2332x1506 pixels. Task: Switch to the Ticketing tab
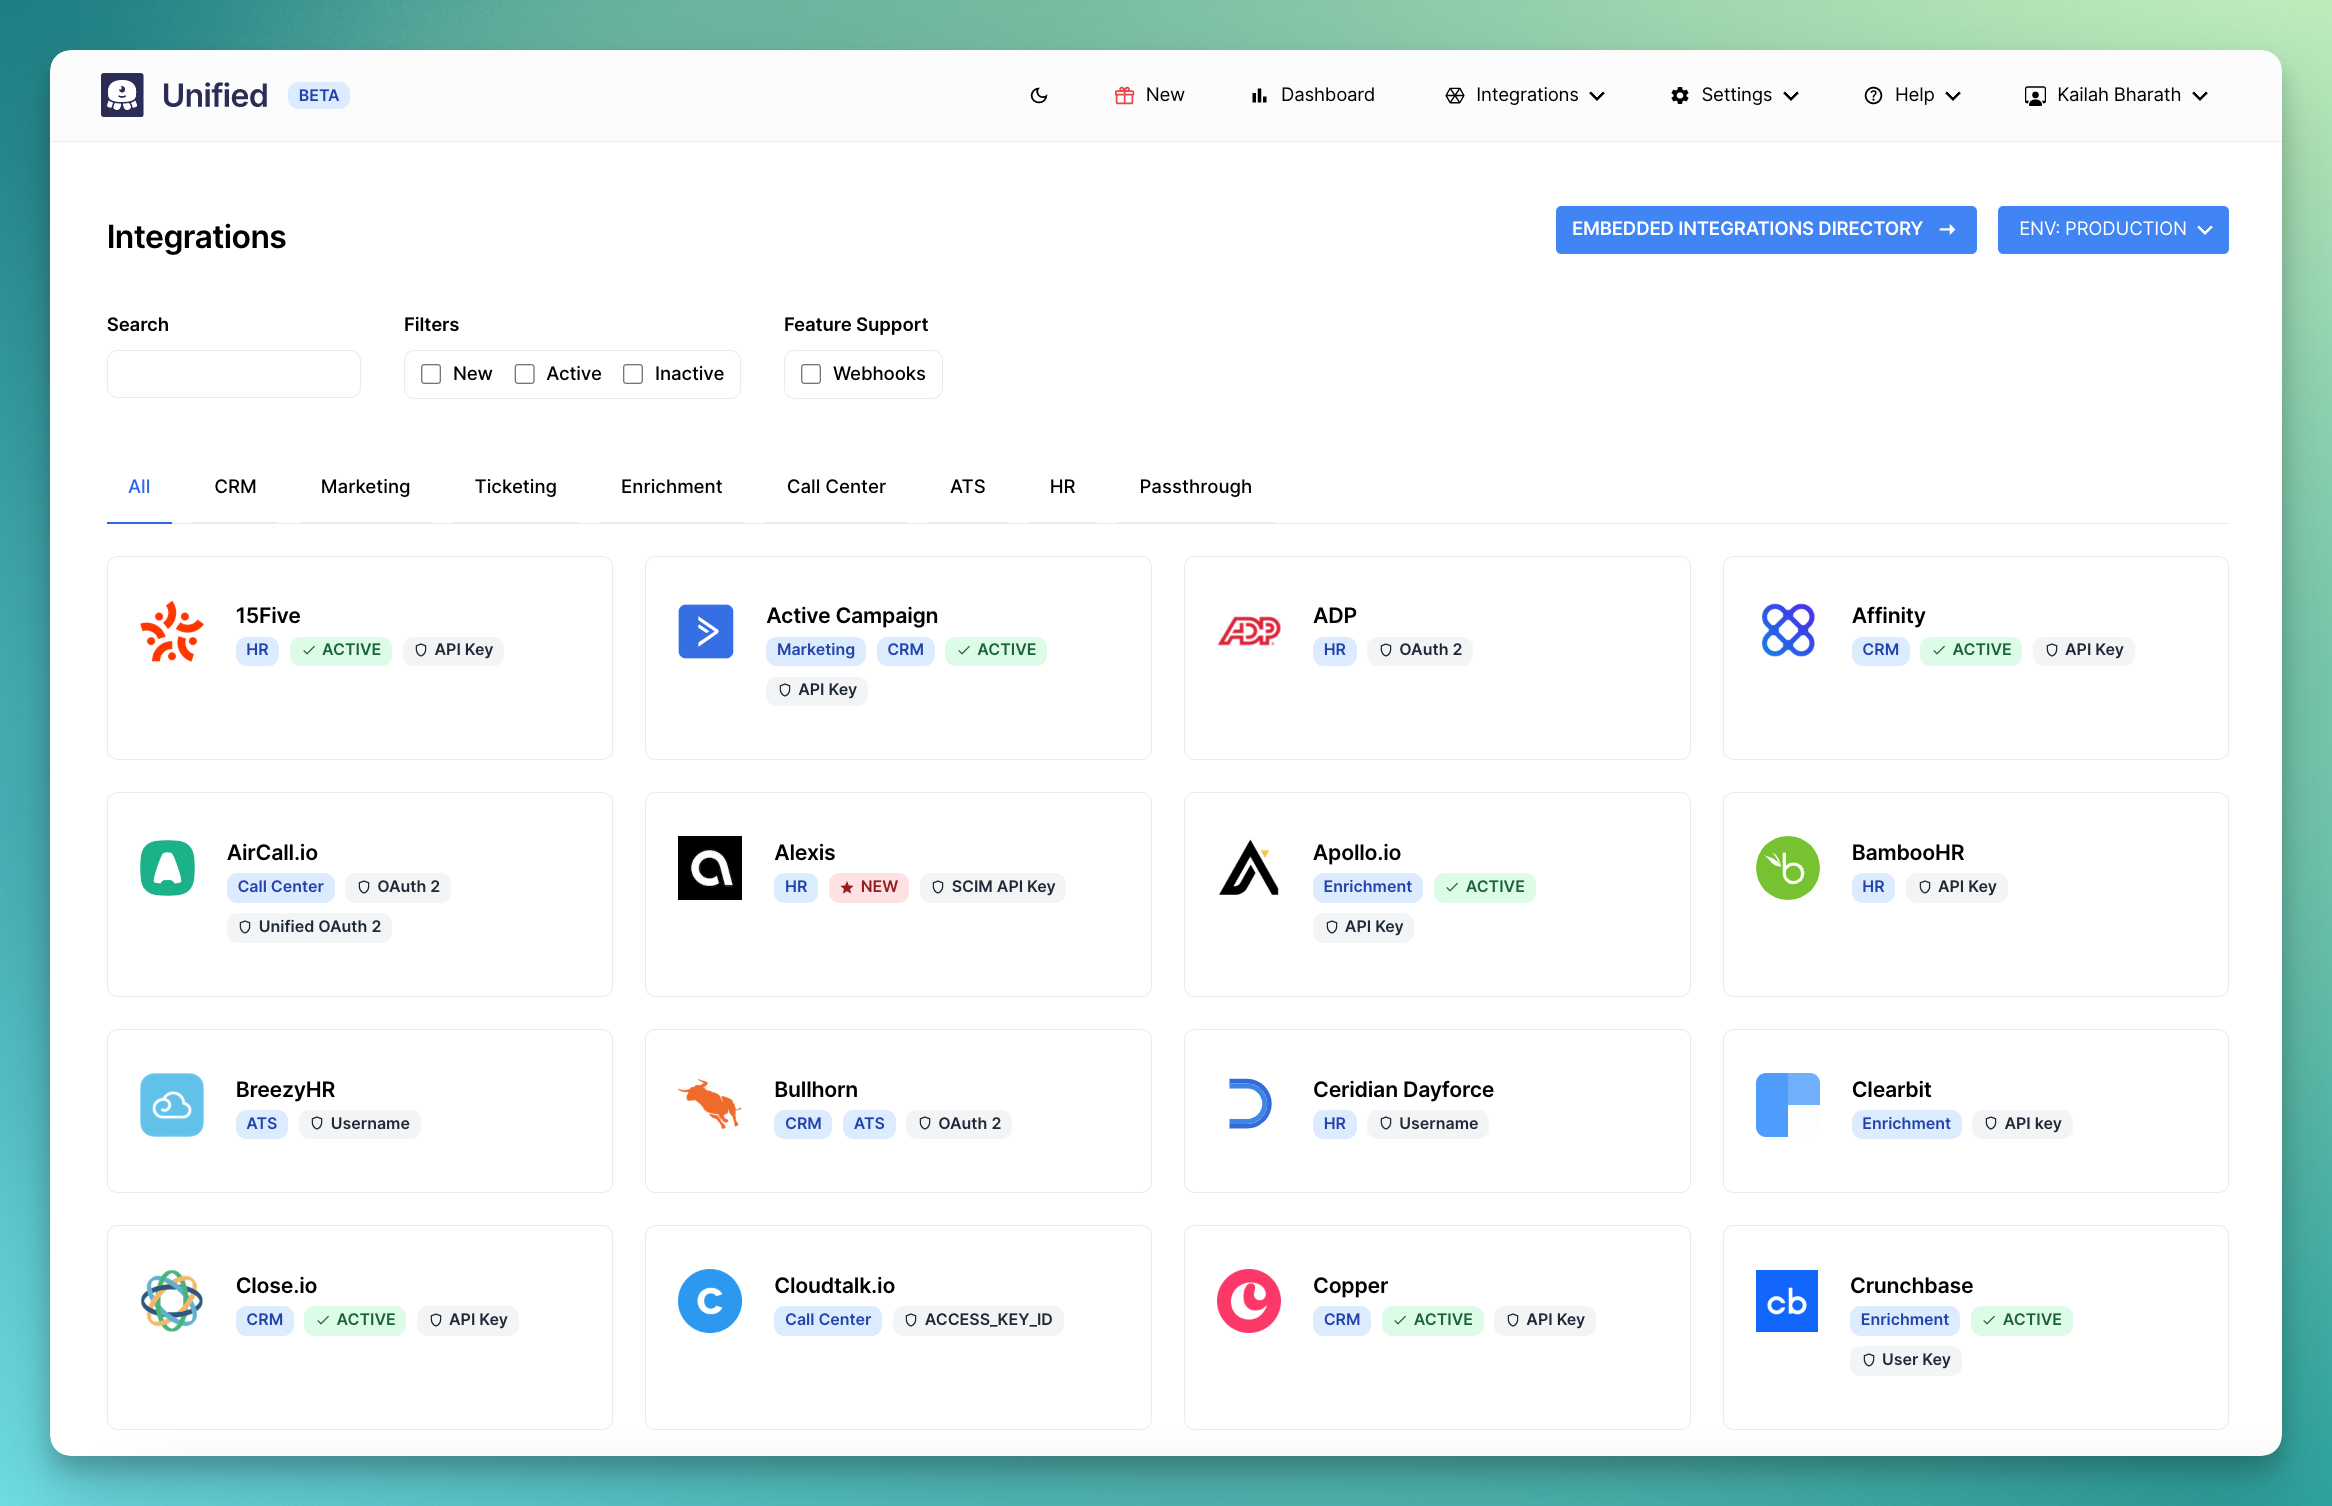(515, 487)
